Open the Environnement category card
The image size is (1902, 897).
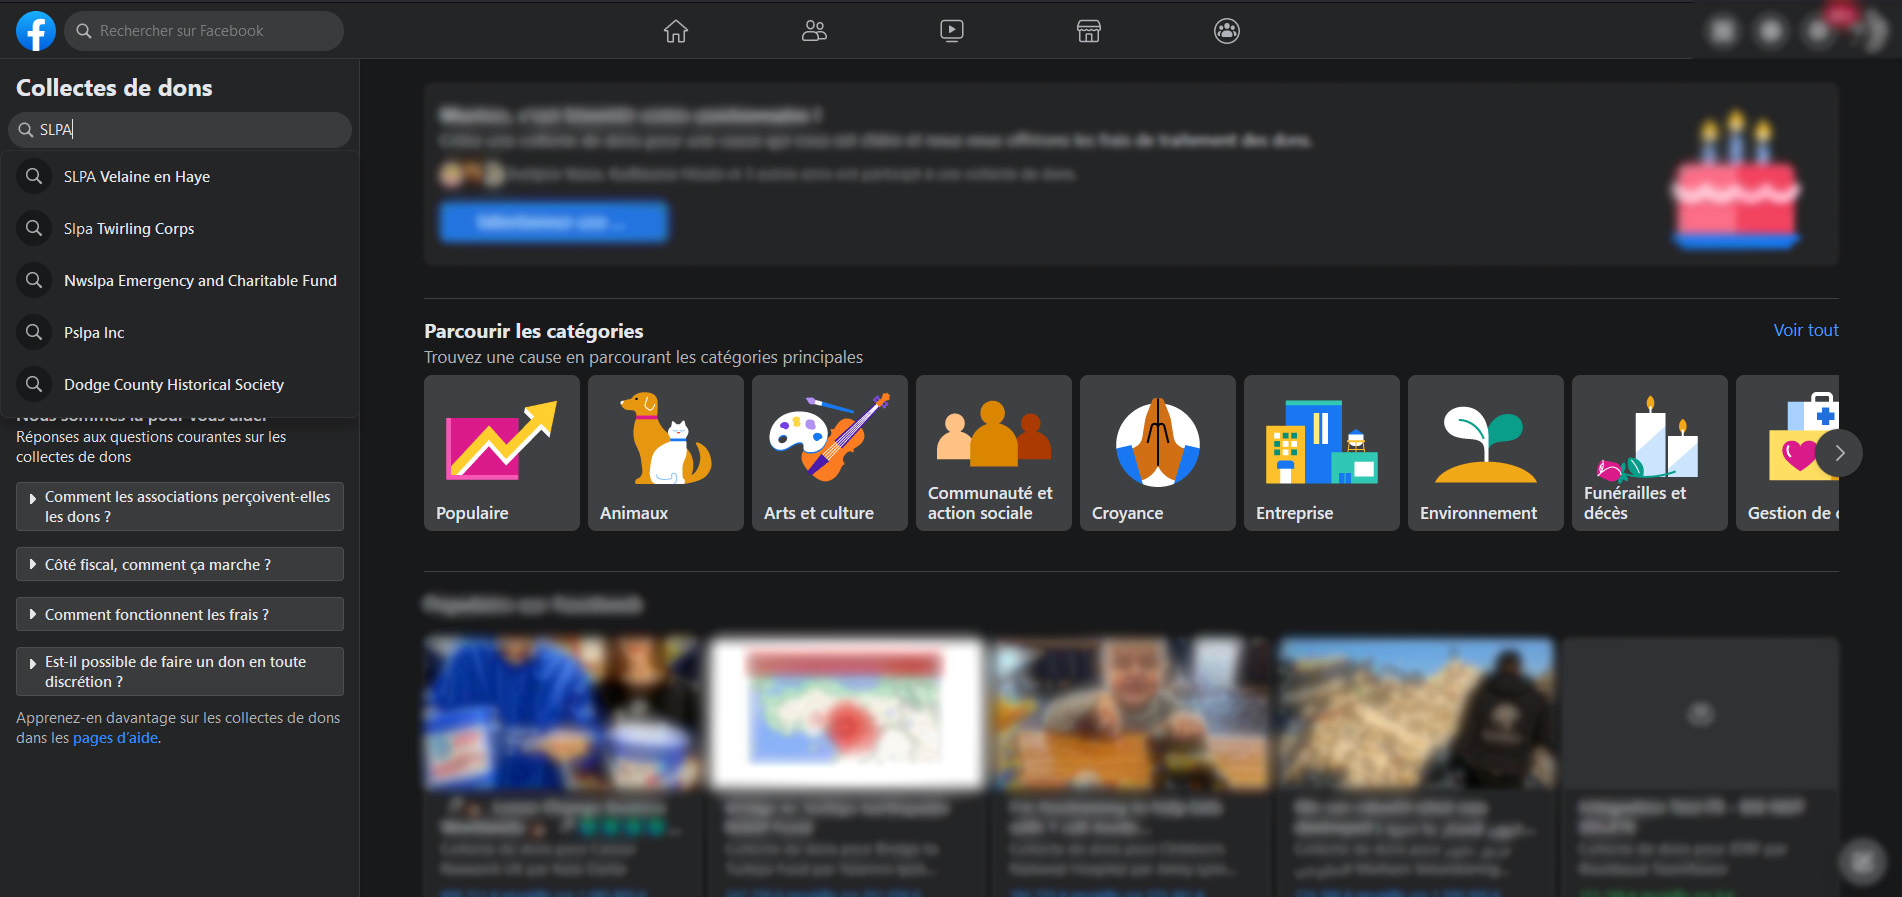(1486, 453)
